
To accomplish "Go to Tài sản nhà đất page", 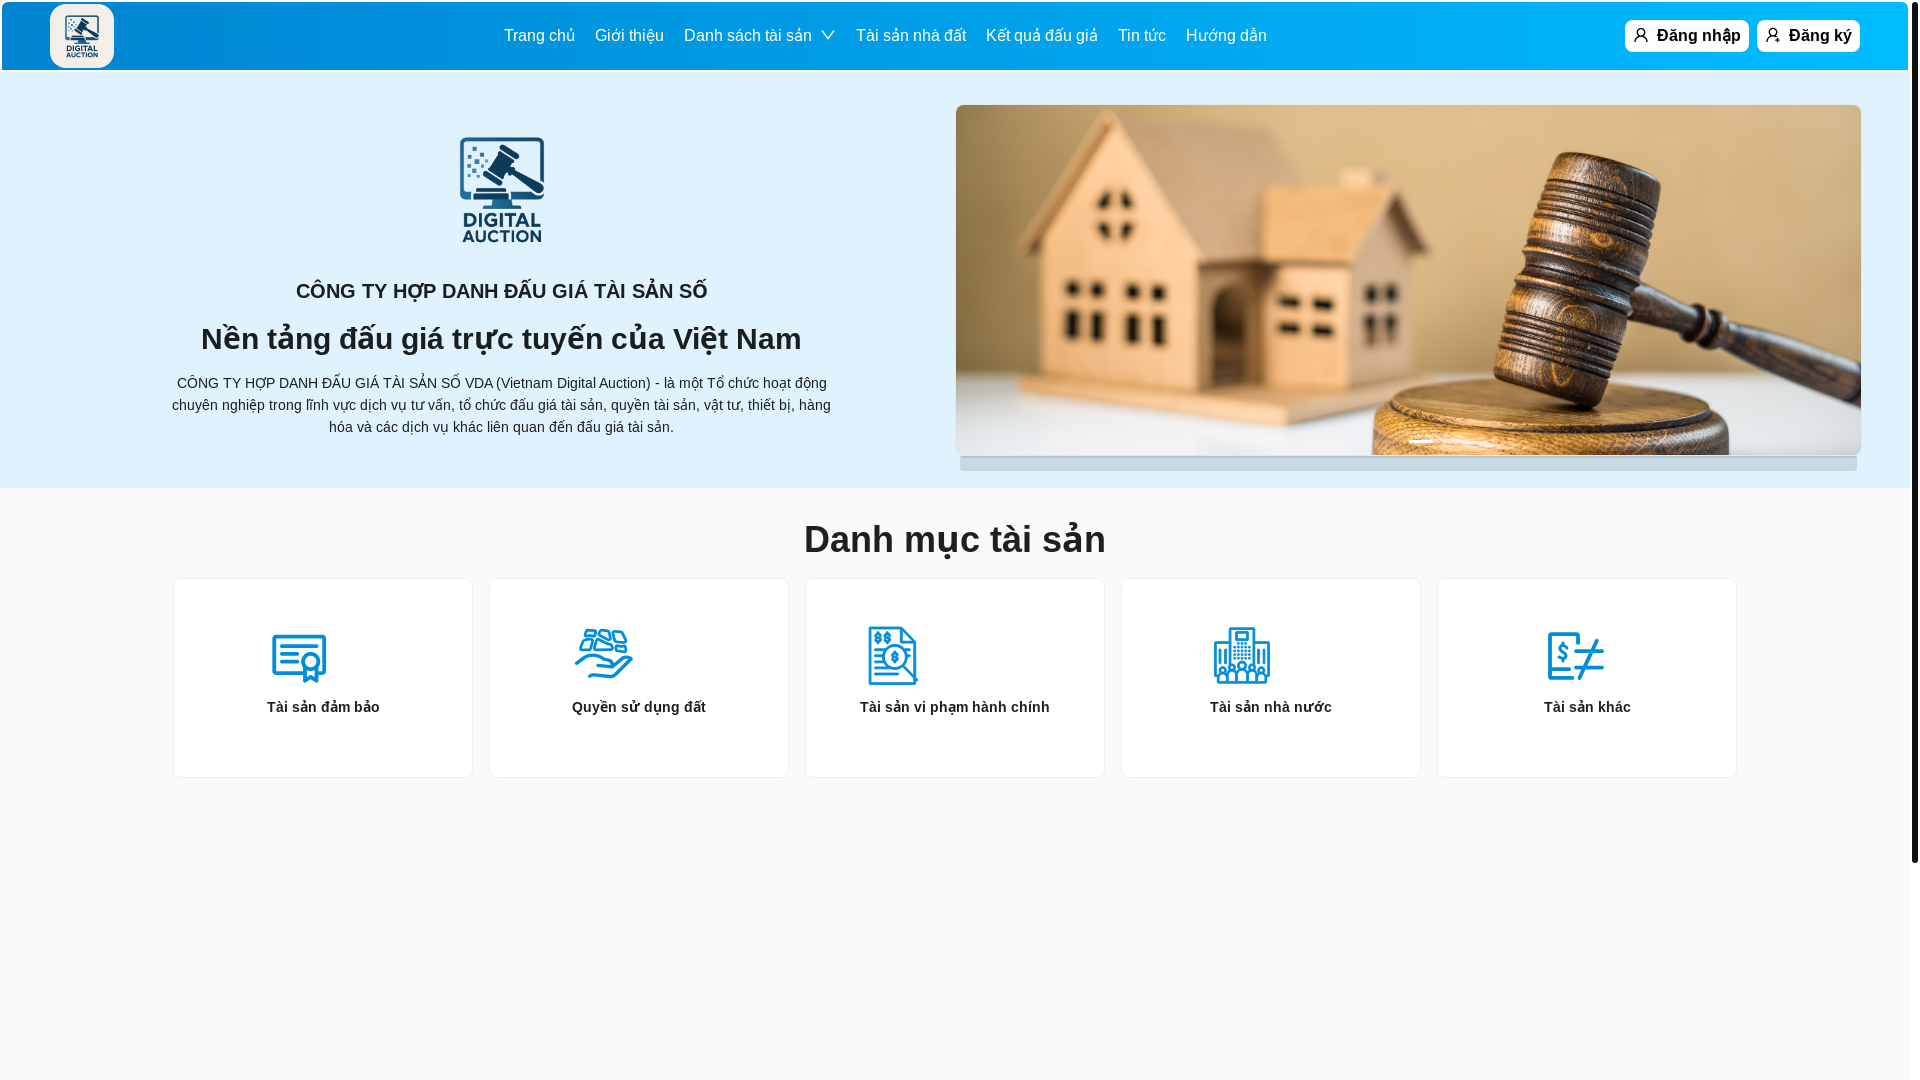I will click(x=911, y=36).
